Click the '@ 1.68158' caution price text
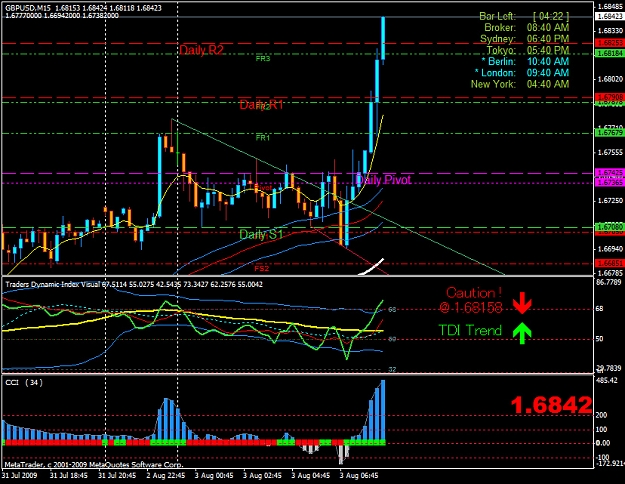 tap(471, 308)
